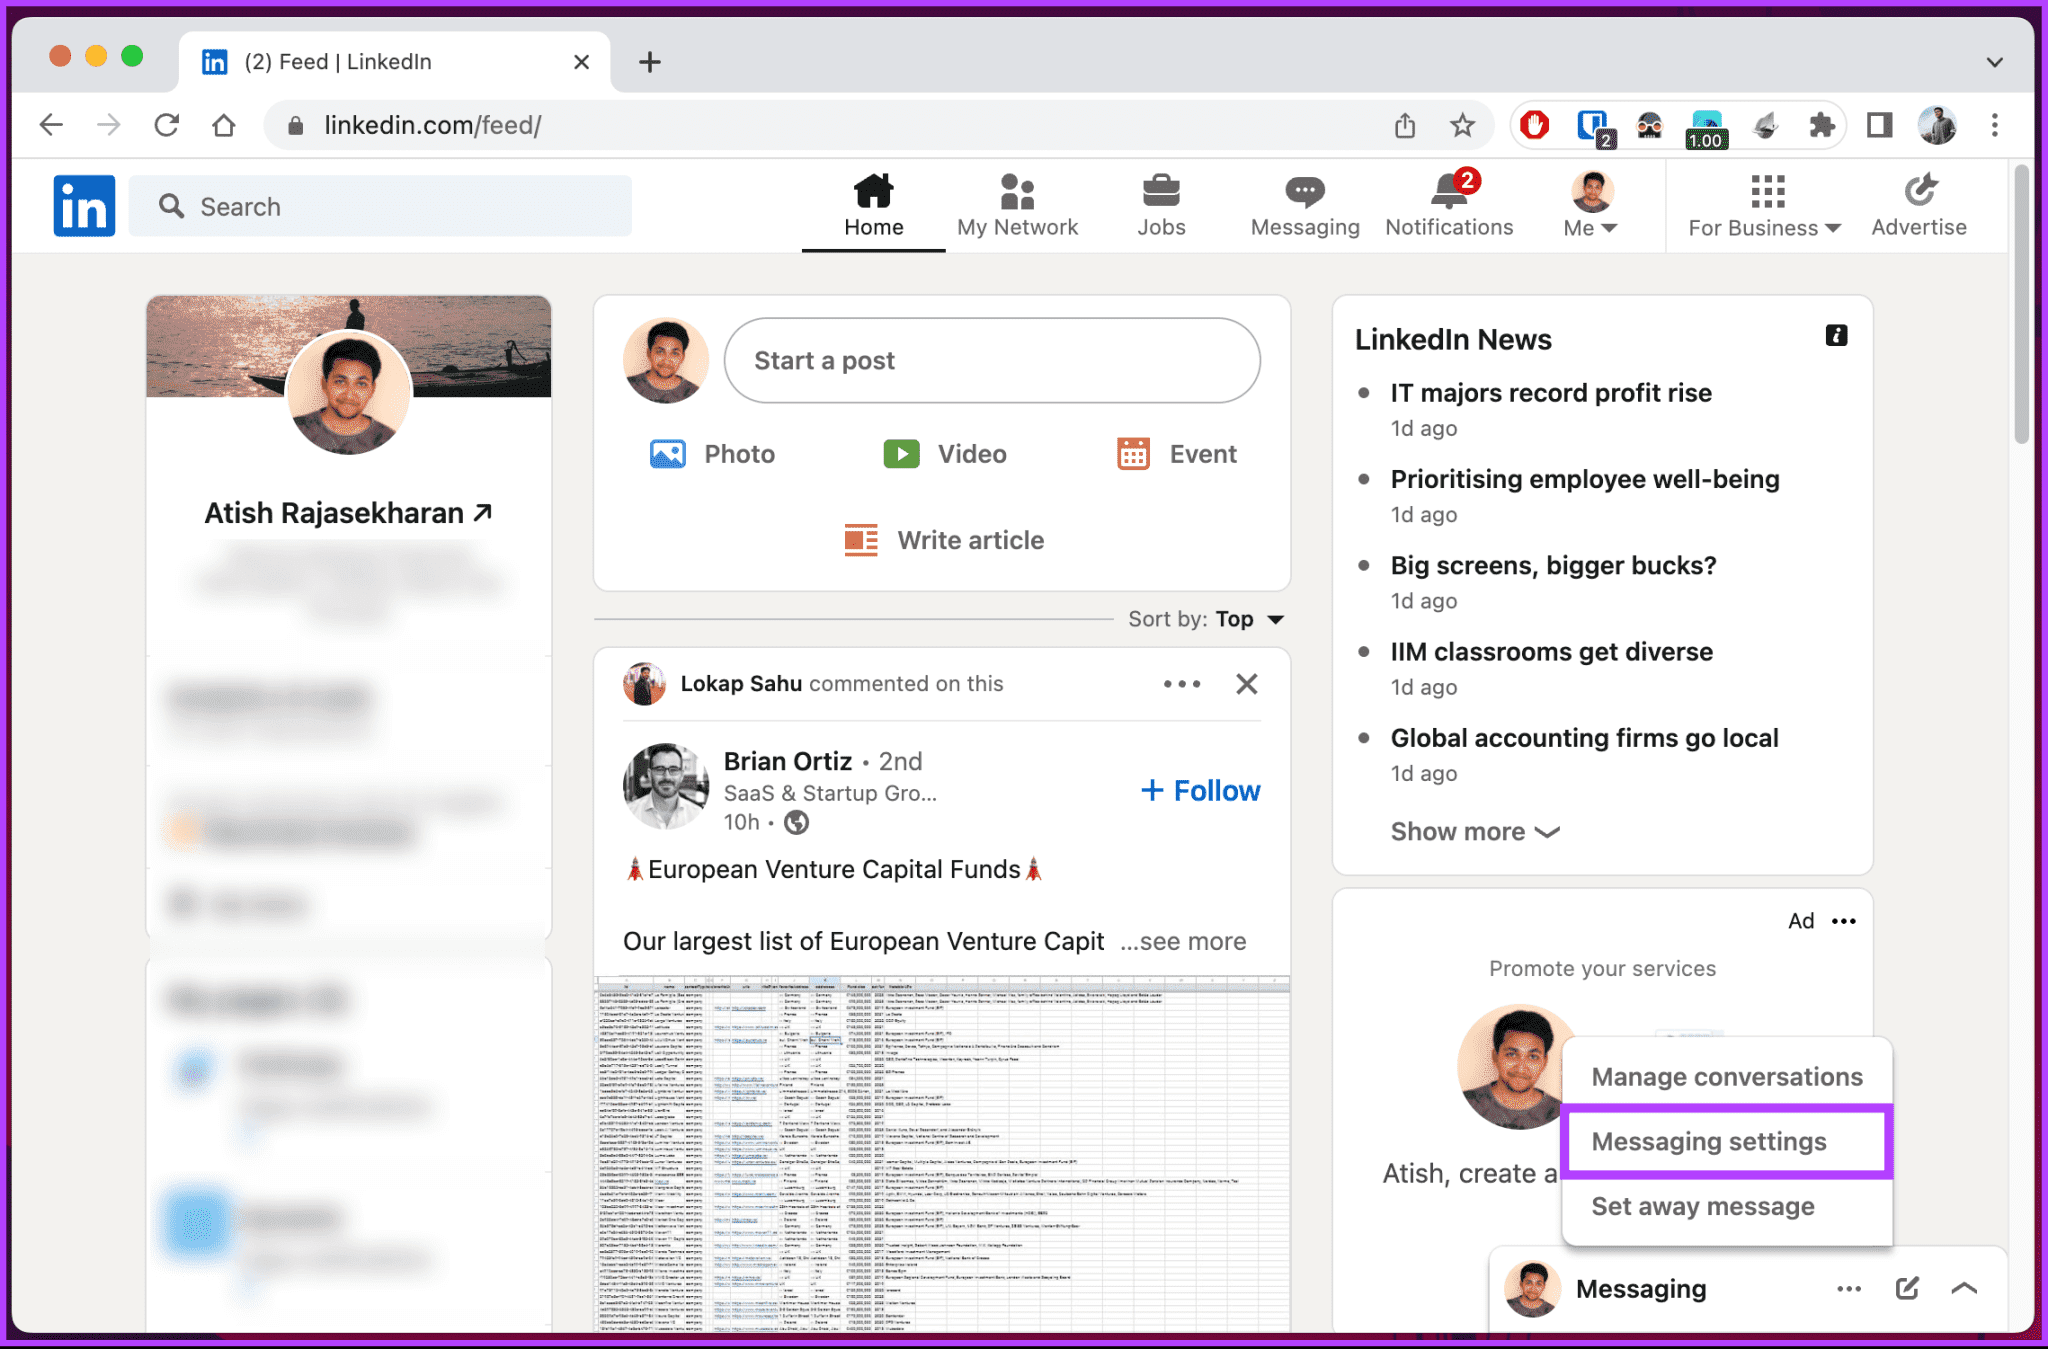Open Messaging from the top nav

click(x=1305, y=206)
